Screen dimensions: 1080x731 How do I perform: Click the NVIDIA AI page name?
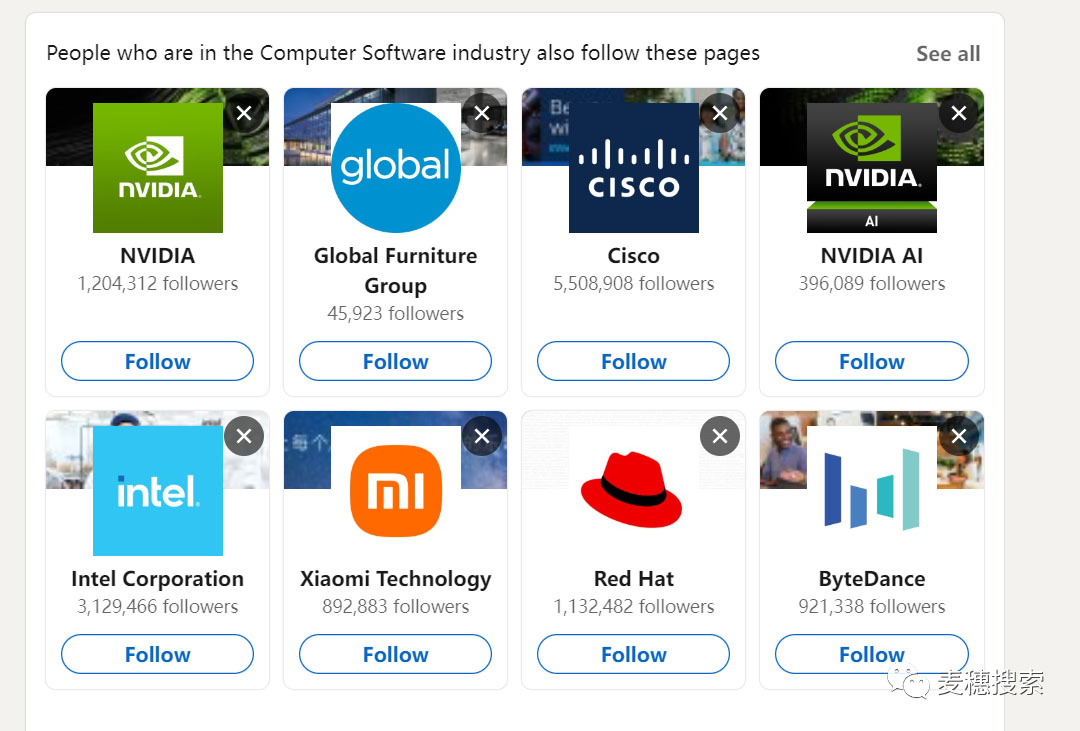click(x=872, y=256)
